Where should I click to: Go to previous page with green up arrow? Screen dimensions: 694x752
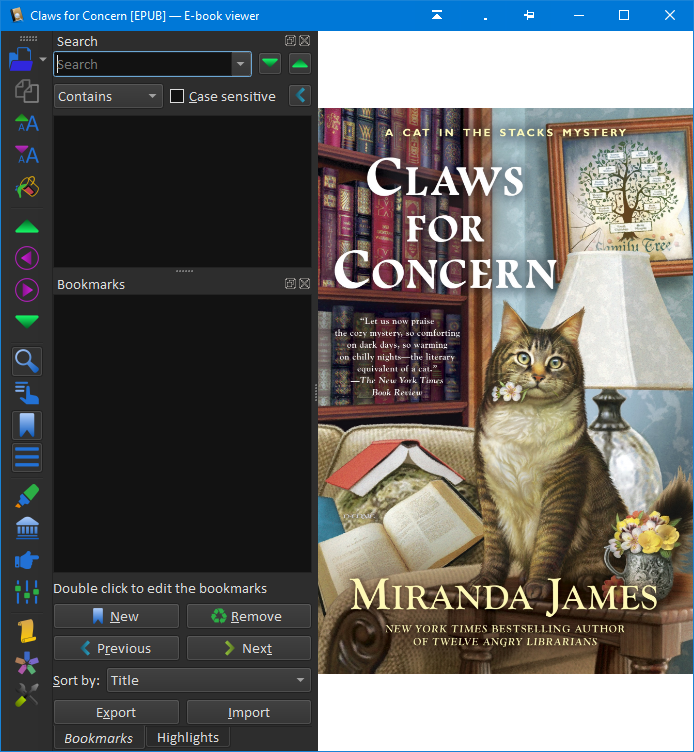click(27, 226)
